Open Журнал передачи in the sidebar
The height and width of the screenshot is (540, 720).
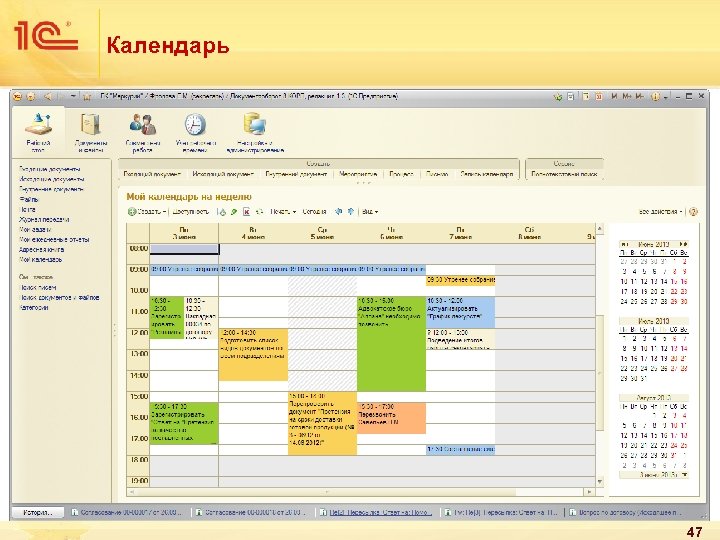[44, 219]
